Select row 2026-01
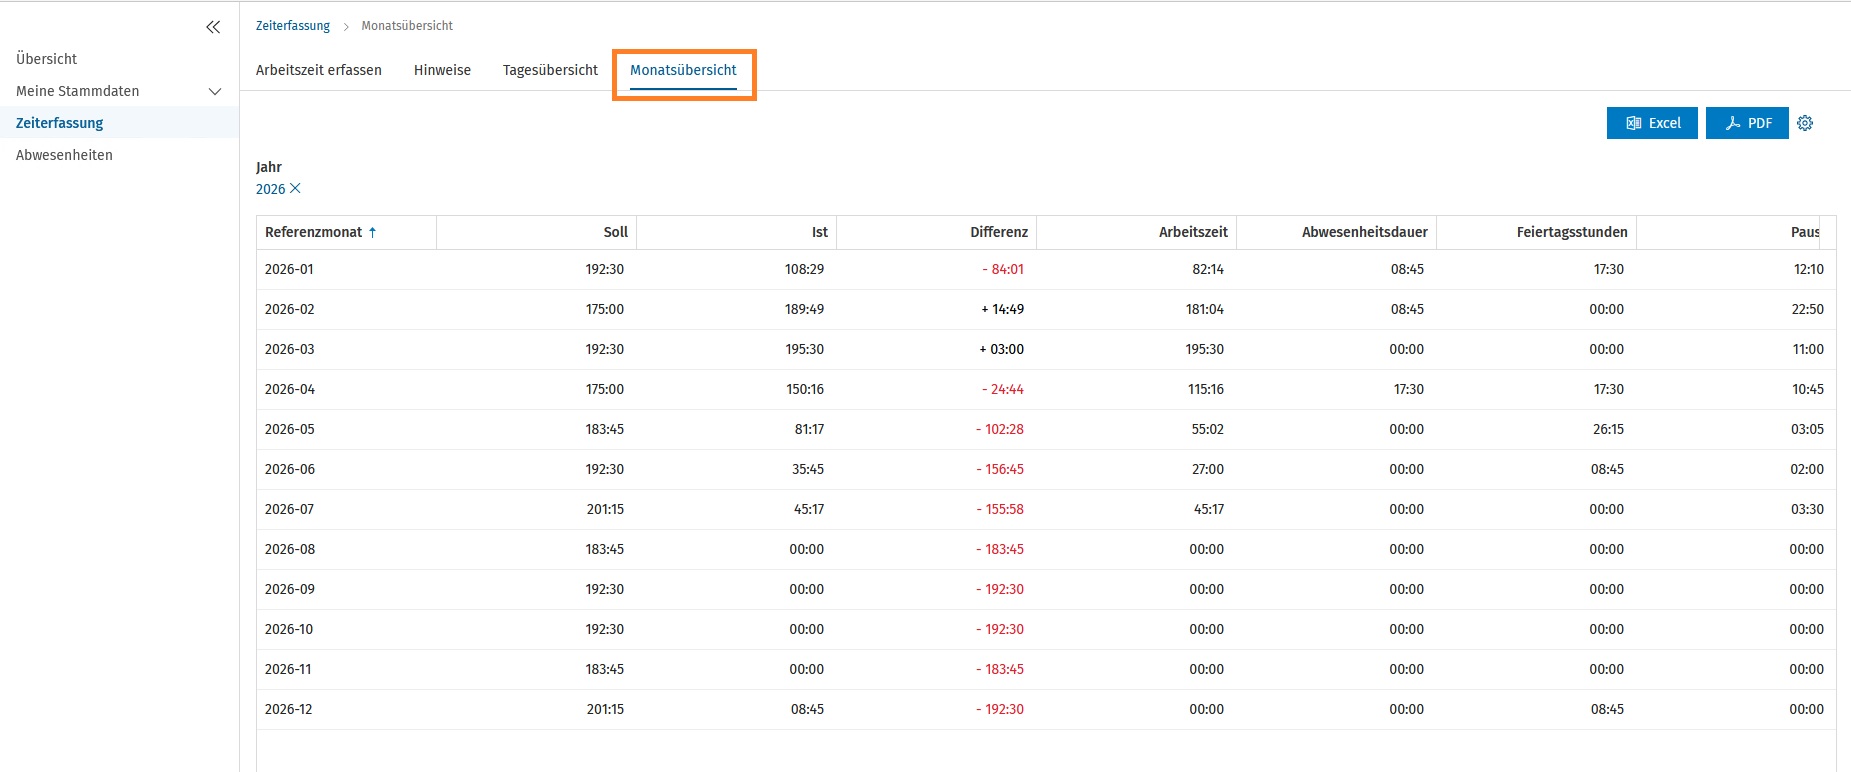Screen dimensions: 1851x772 tap(1046, 269)
